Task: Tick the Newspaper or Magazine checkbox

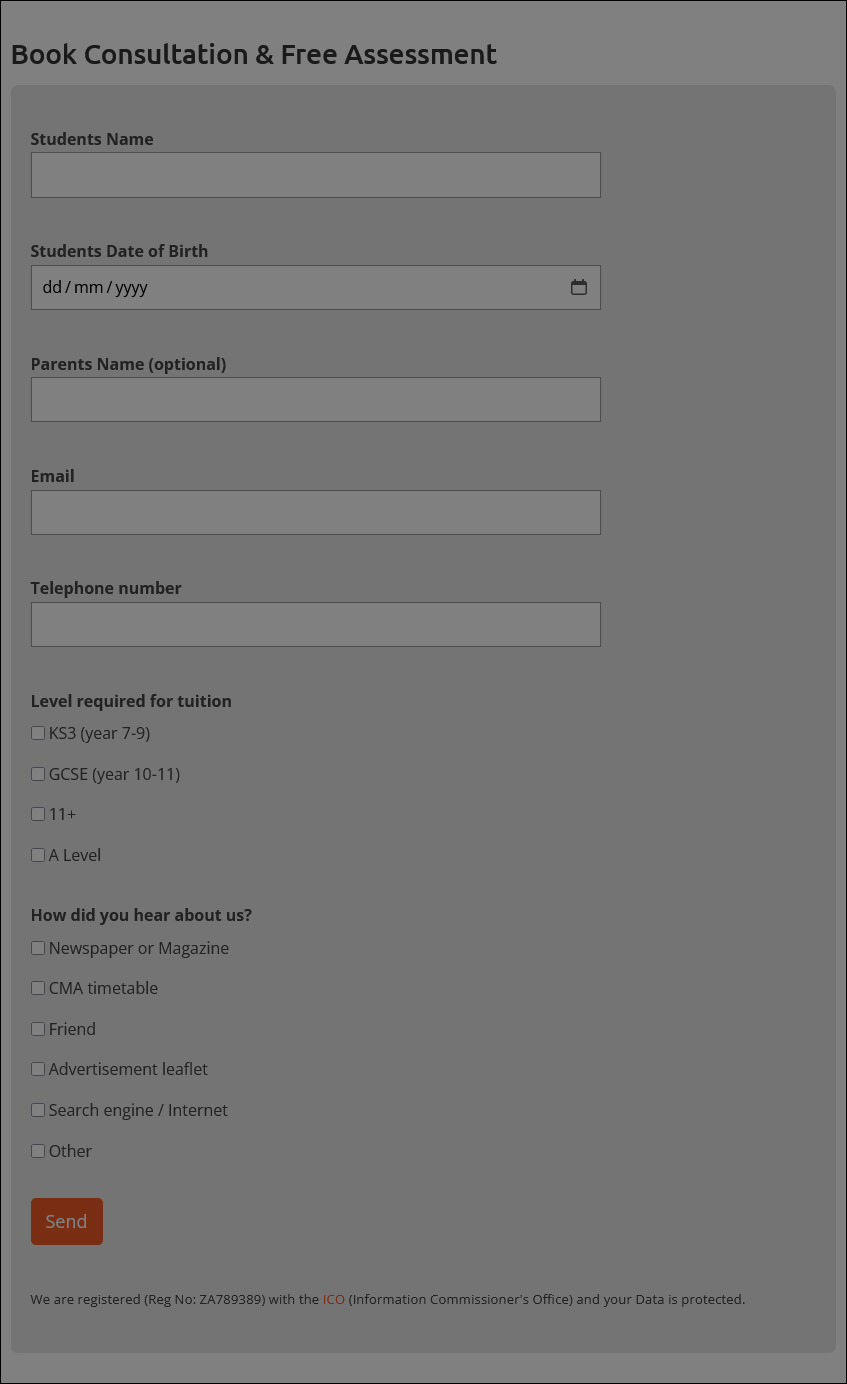Action: pos(38,948)
